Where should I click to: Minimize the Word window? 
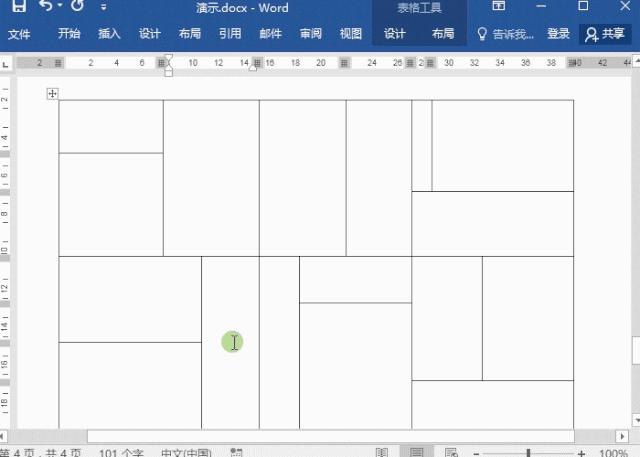[541, 6]
